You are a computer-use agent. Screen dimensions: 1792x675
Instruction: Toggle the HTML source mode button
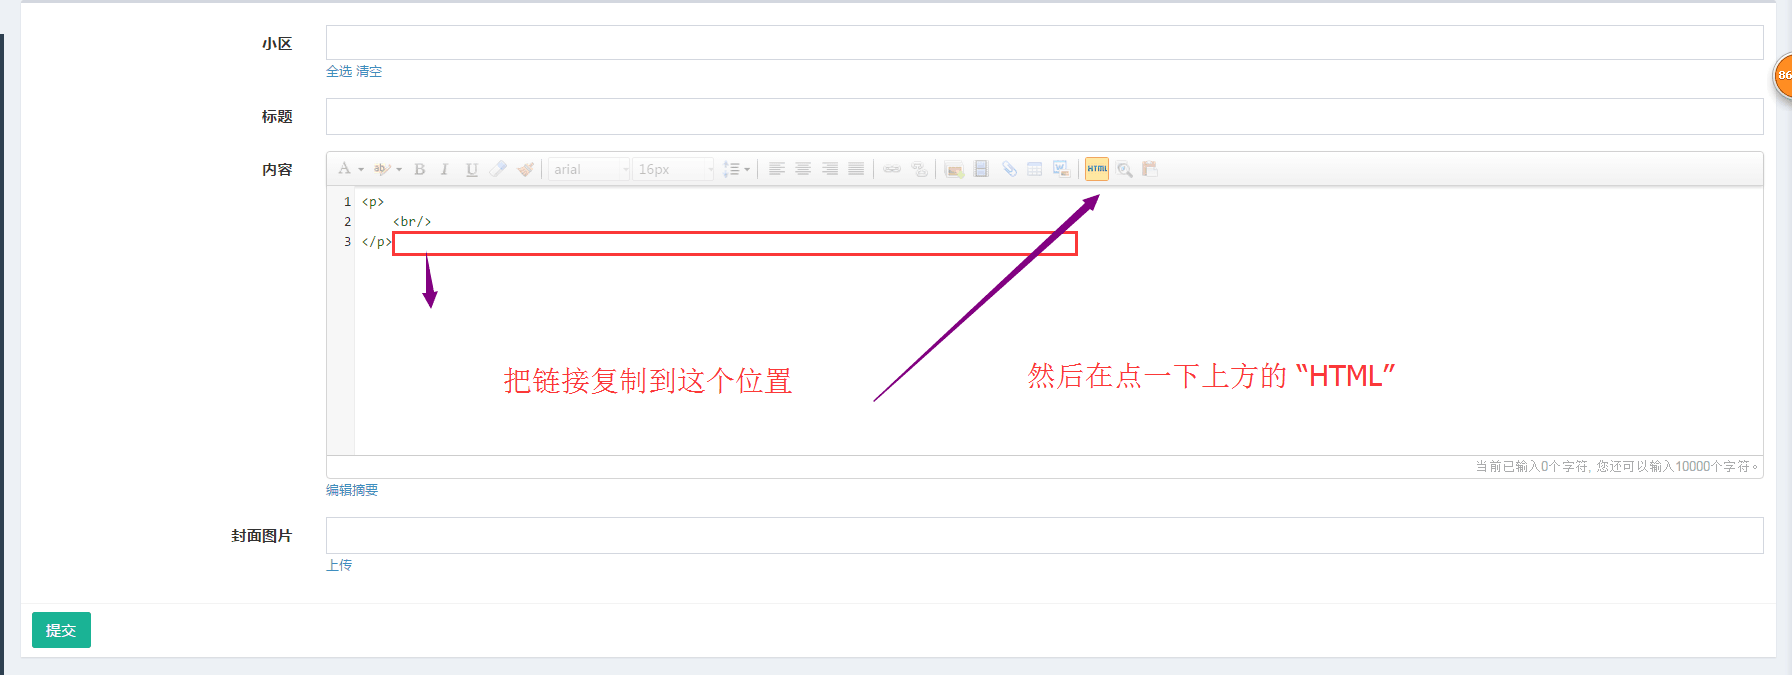[1097, 169]
